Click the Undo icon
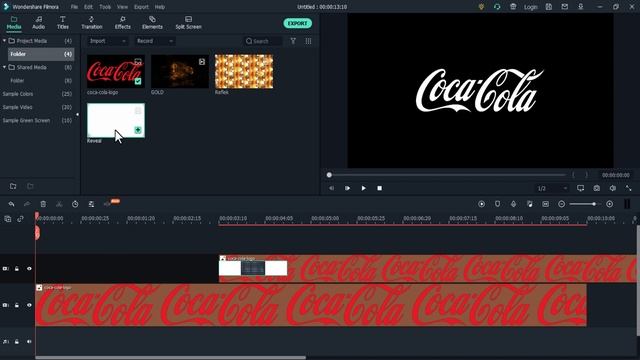Image resolution: width=640 pixels, height=360 pixels. [11, 204]
